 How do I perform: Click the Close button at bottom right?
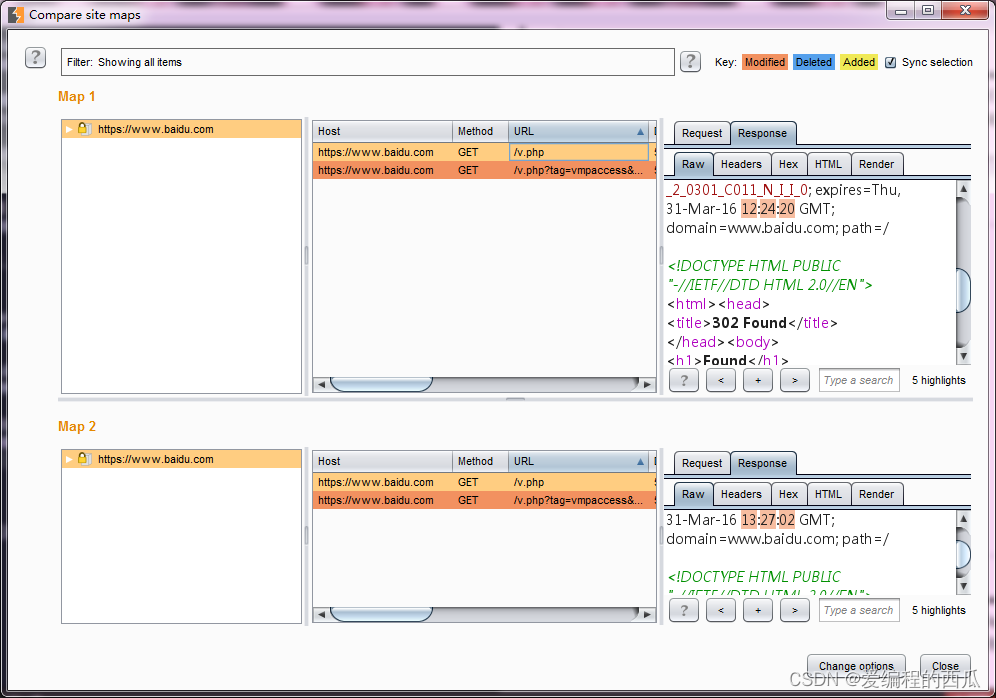(945, 666)
